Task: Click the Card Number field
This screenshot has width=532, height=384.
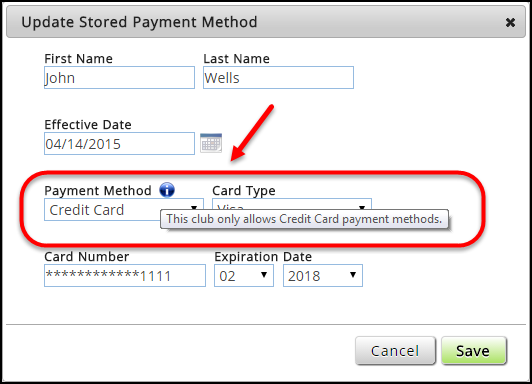Action: point(125,276)
